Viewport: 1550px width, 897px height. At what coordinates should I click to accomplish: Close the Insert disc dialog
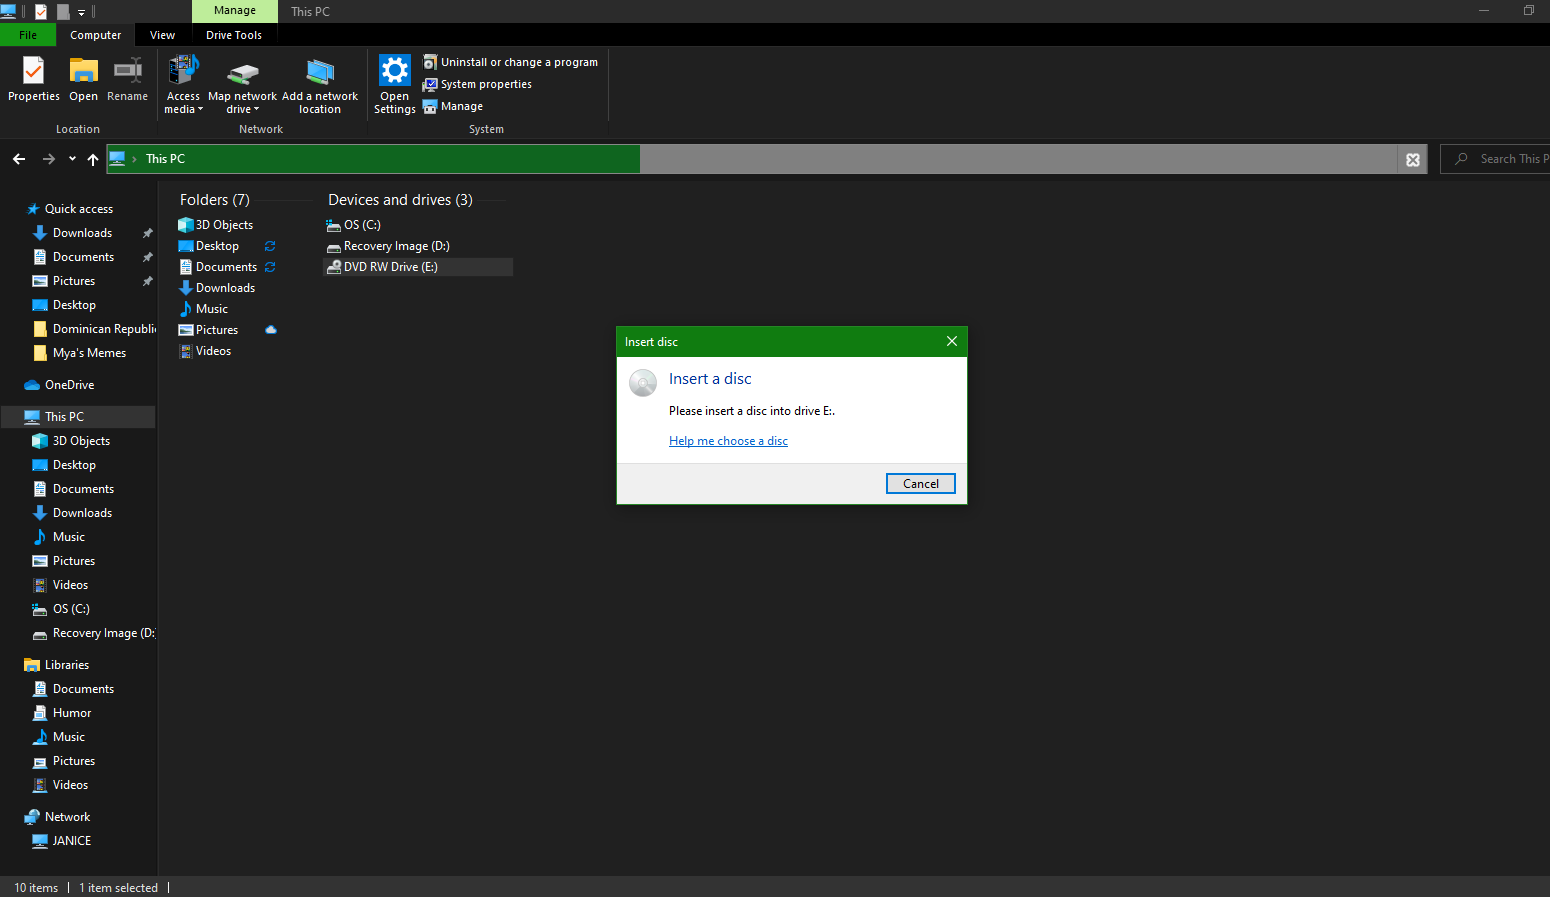[952, 341]
